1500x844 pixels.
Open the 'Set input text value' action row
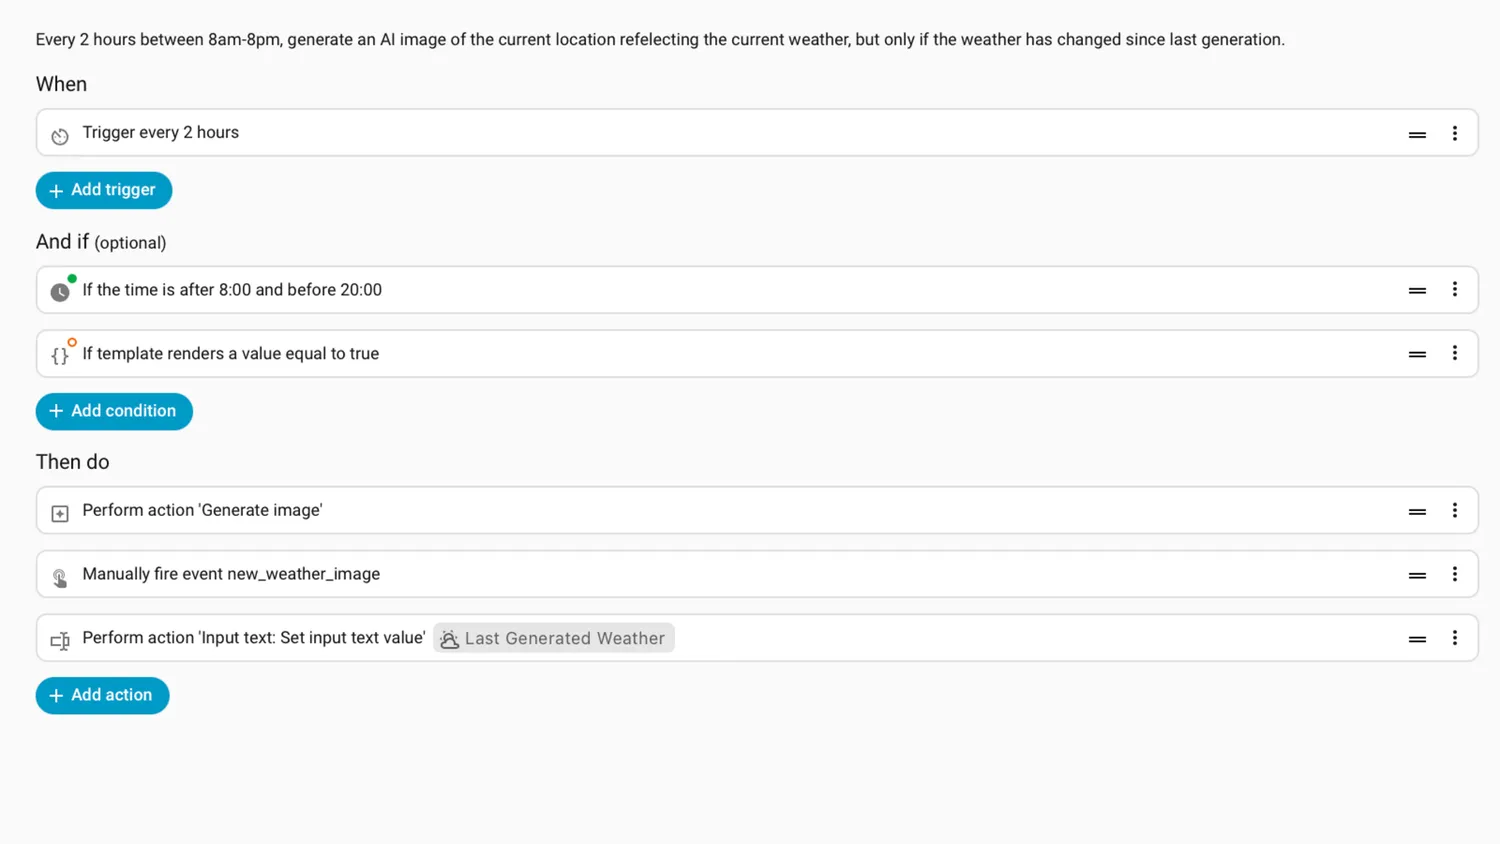pyautogui.click(x=757, y=638)
